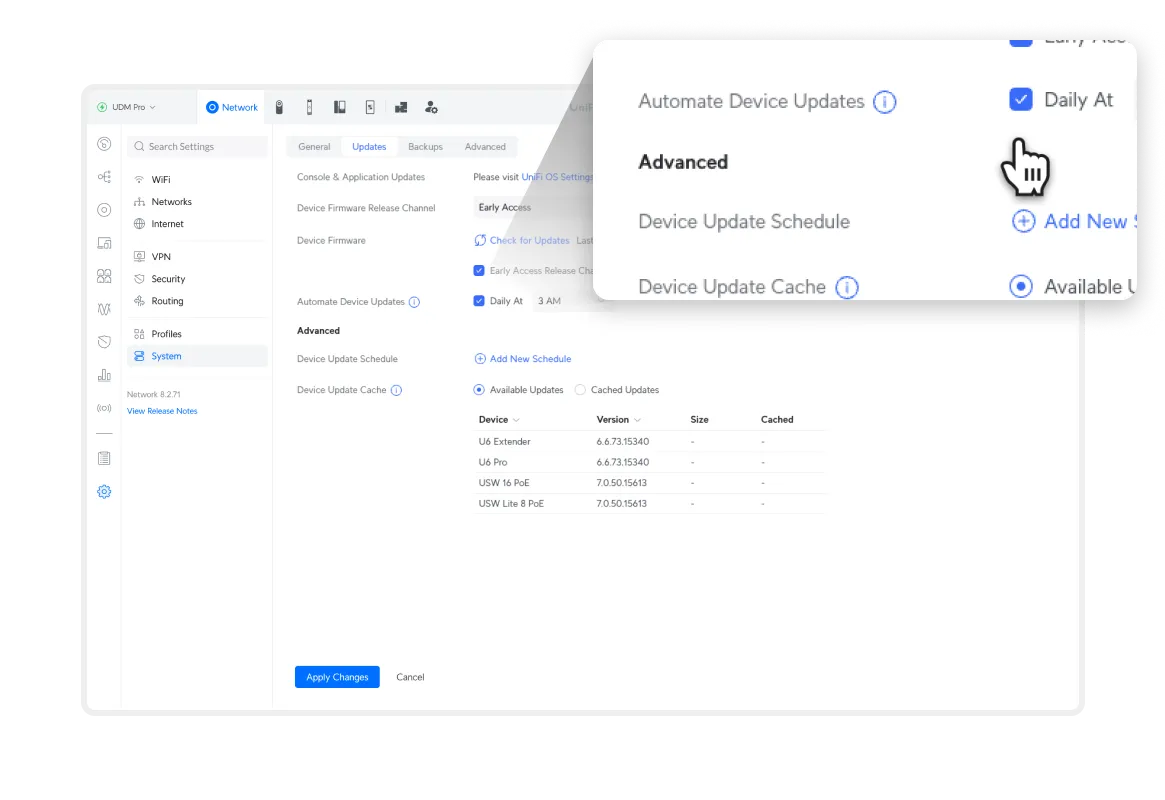Image resolution: width=1165 pixels, height=800 pixels.
Task: Toggle Early Access Release Channel checkbox
Action: tap(479, 270)
